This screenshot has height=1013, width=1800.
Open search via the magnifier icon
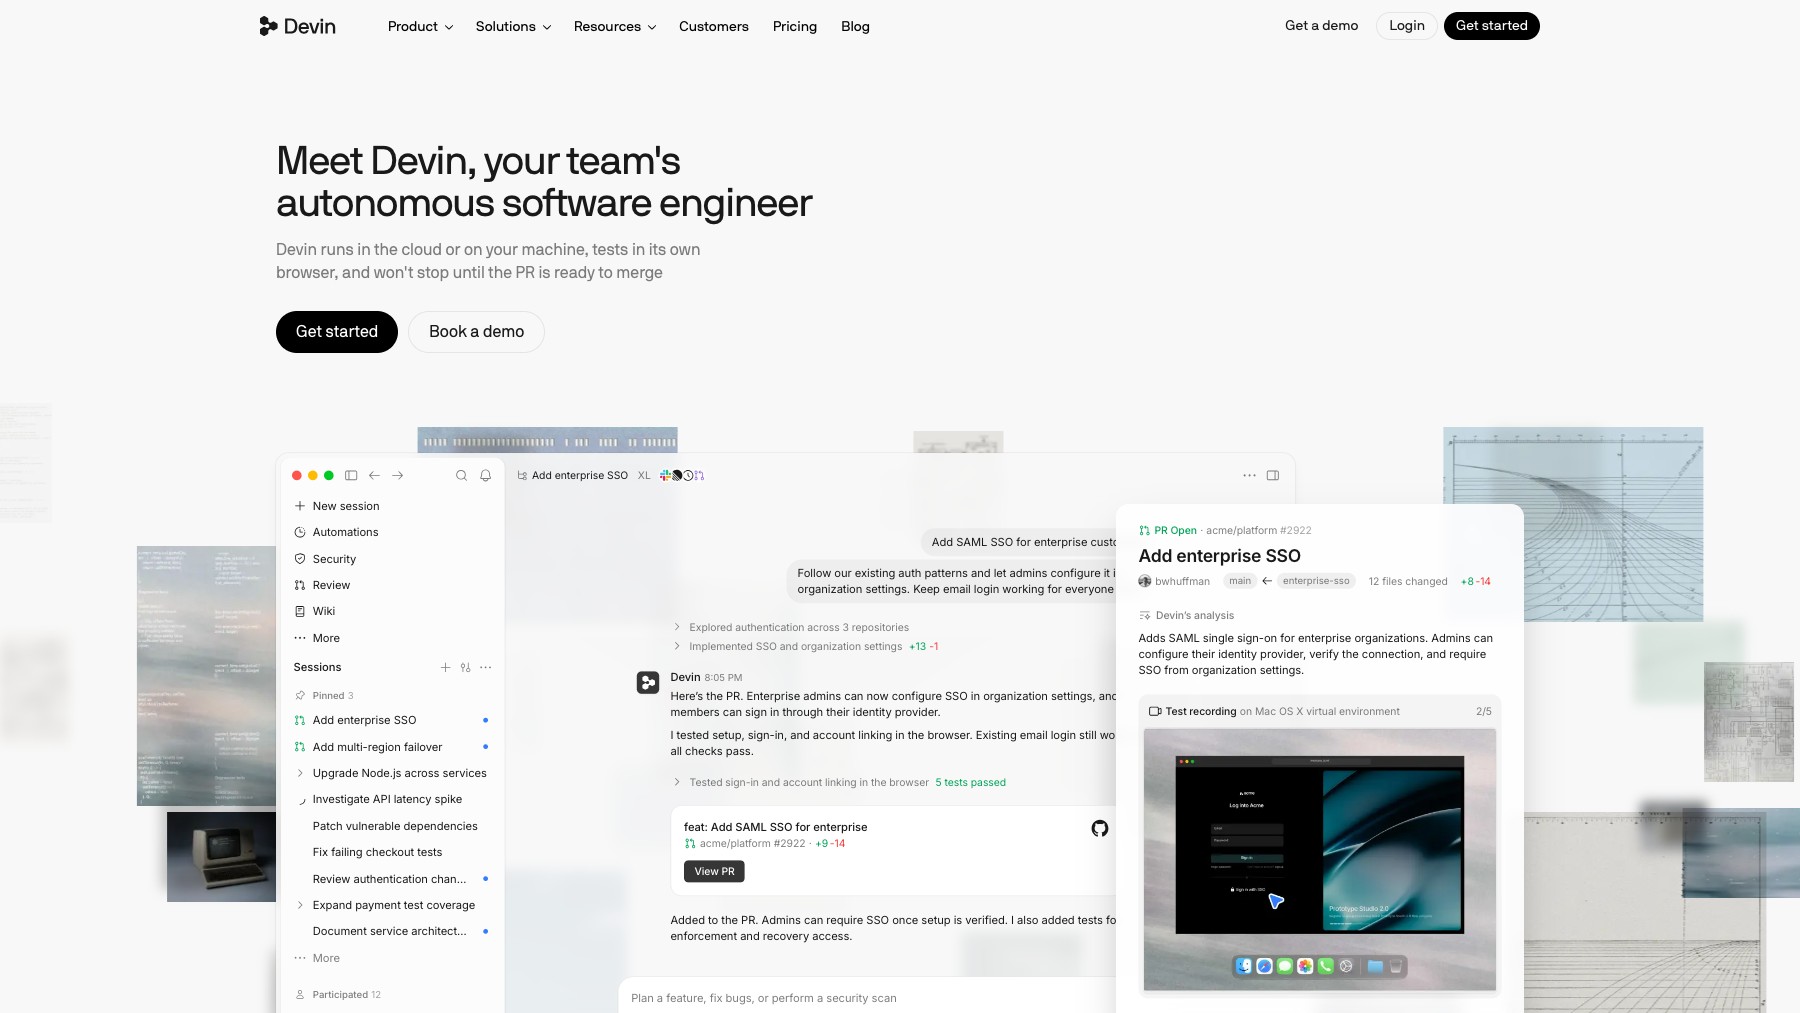461,476
